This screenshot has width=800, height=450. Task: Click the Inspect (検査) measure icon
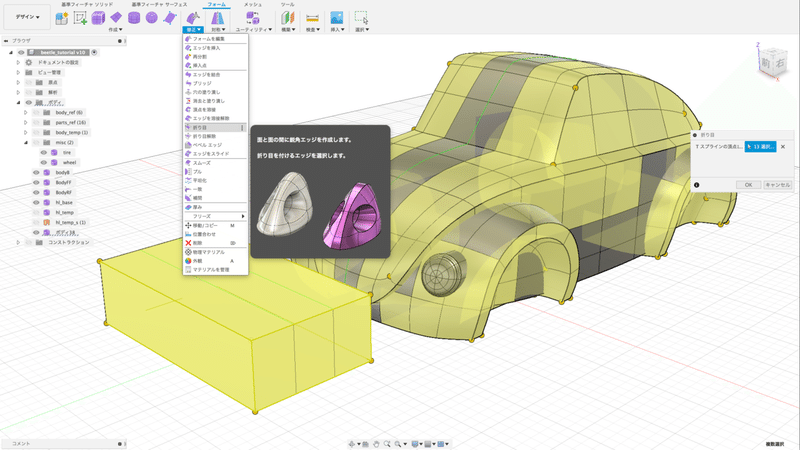click(x=312, y=18)
